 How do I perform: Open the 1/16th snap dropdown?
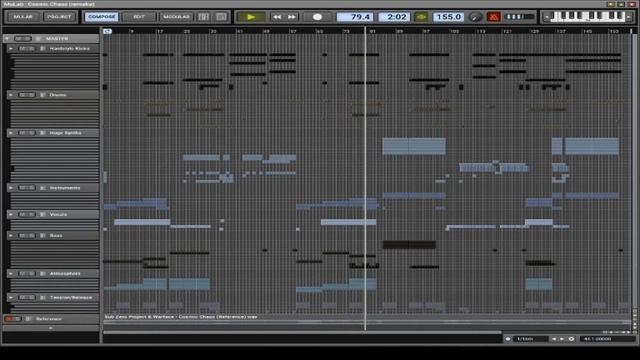tap(531, 339)
